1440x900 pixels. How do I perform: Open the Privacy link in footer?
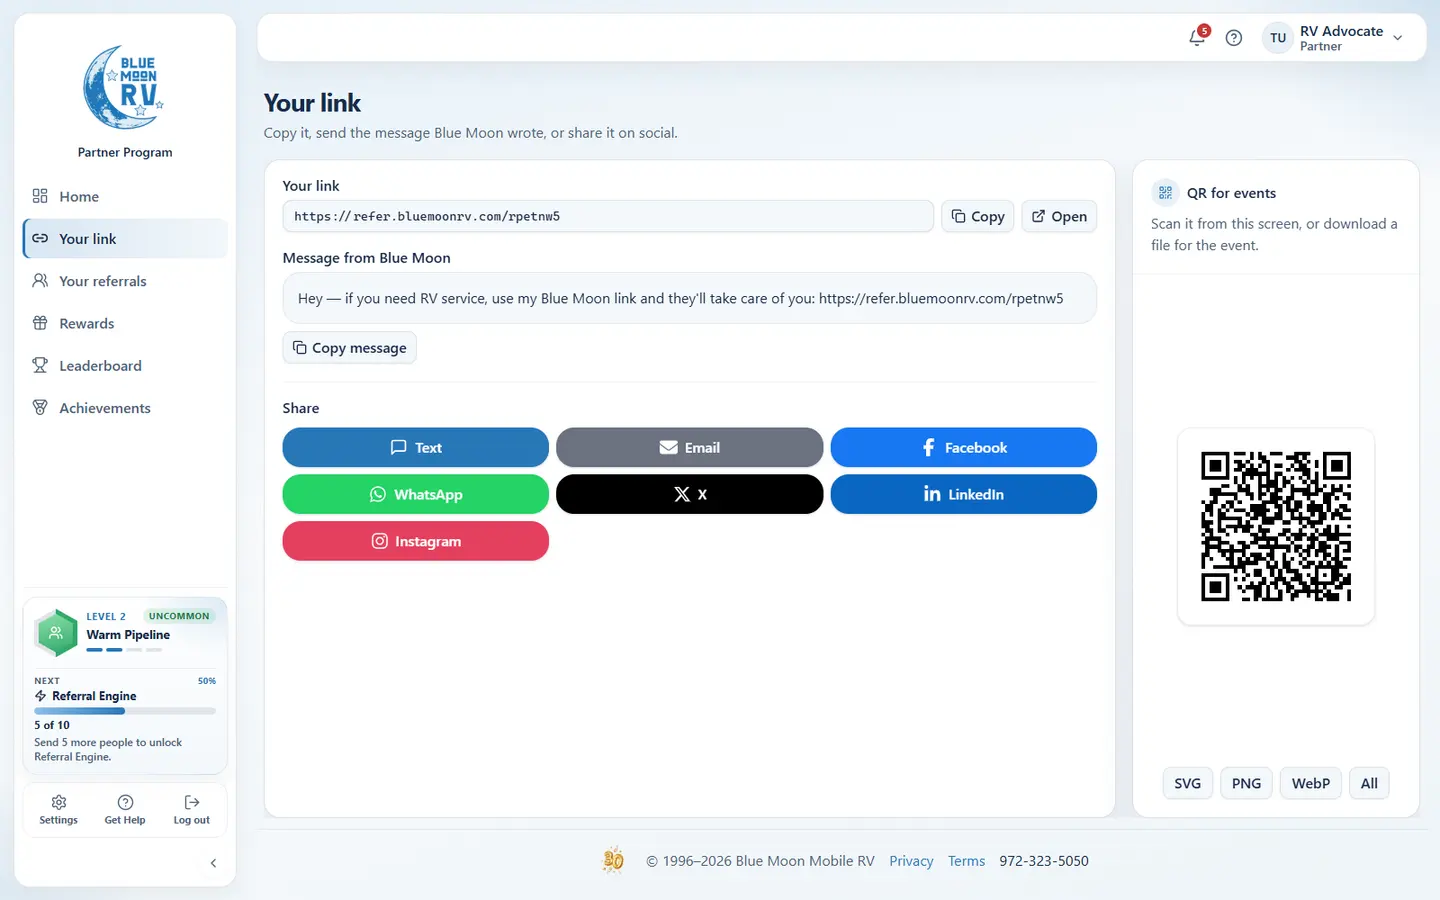pyautogui.click(x=911, y=861)
